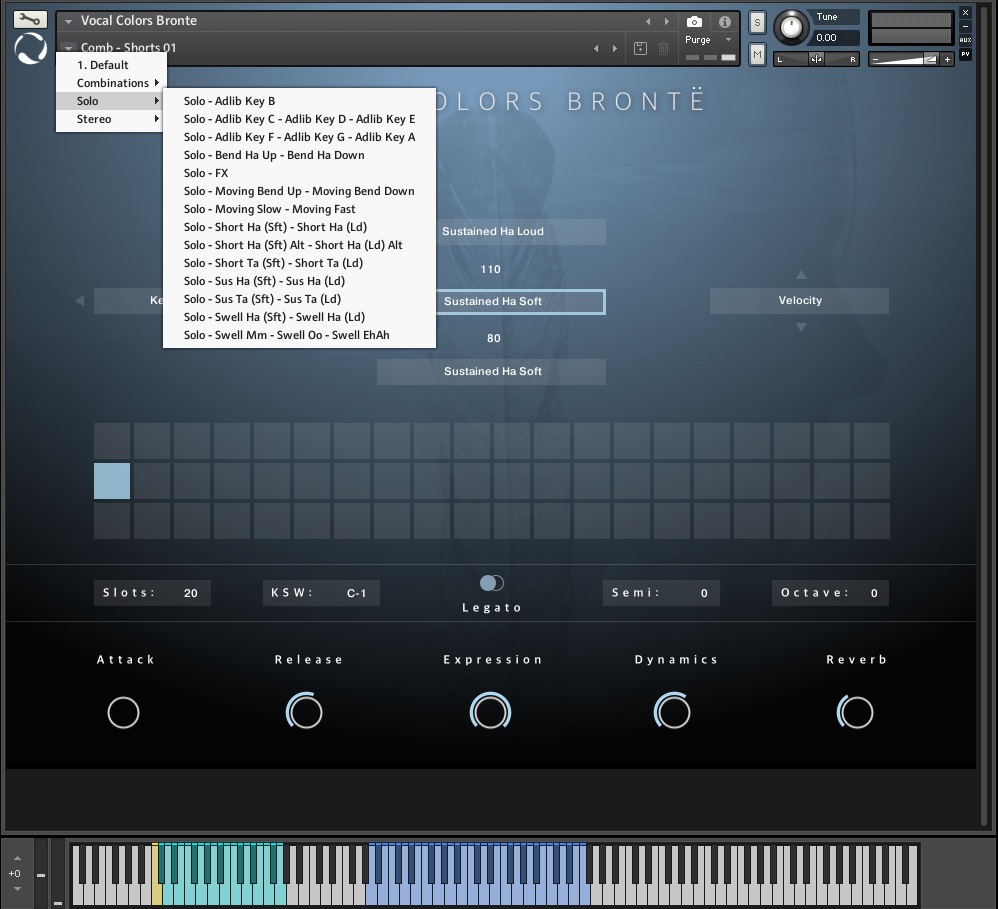Solo the instrument with the S button
Image resolution: width=998 pixels, height=909 pixels.
[x=757, y=23]
